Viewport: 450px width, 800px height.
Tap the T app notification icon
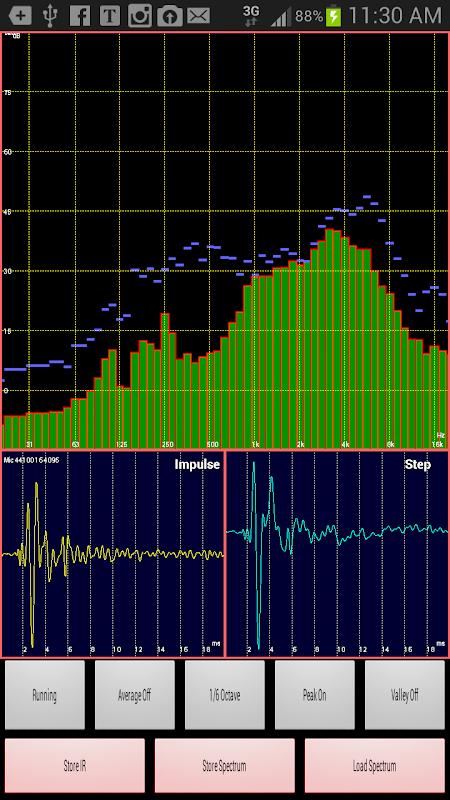[x=110, y=16]
